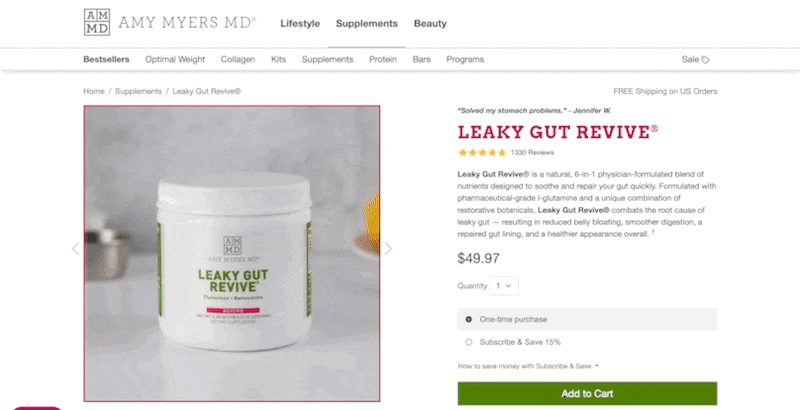
Task: Select One-time purchase option
Action: click(587, 319)
